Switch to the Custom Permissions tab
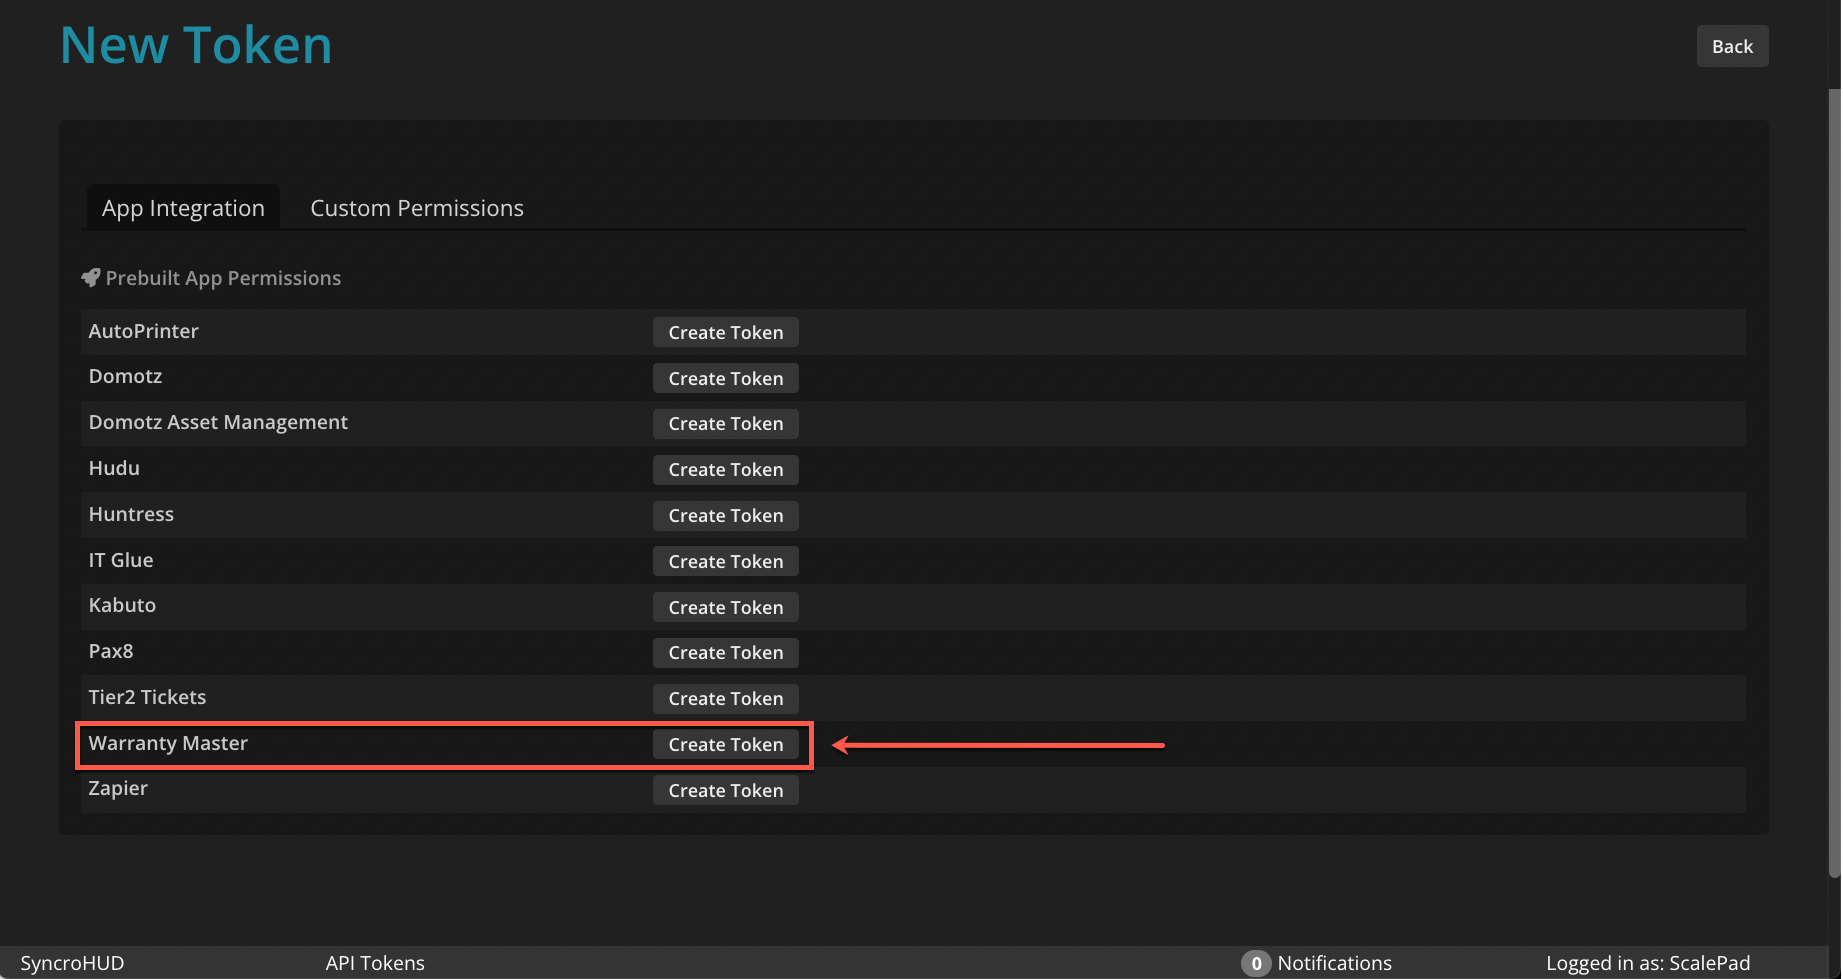 [x=417, y=208]
